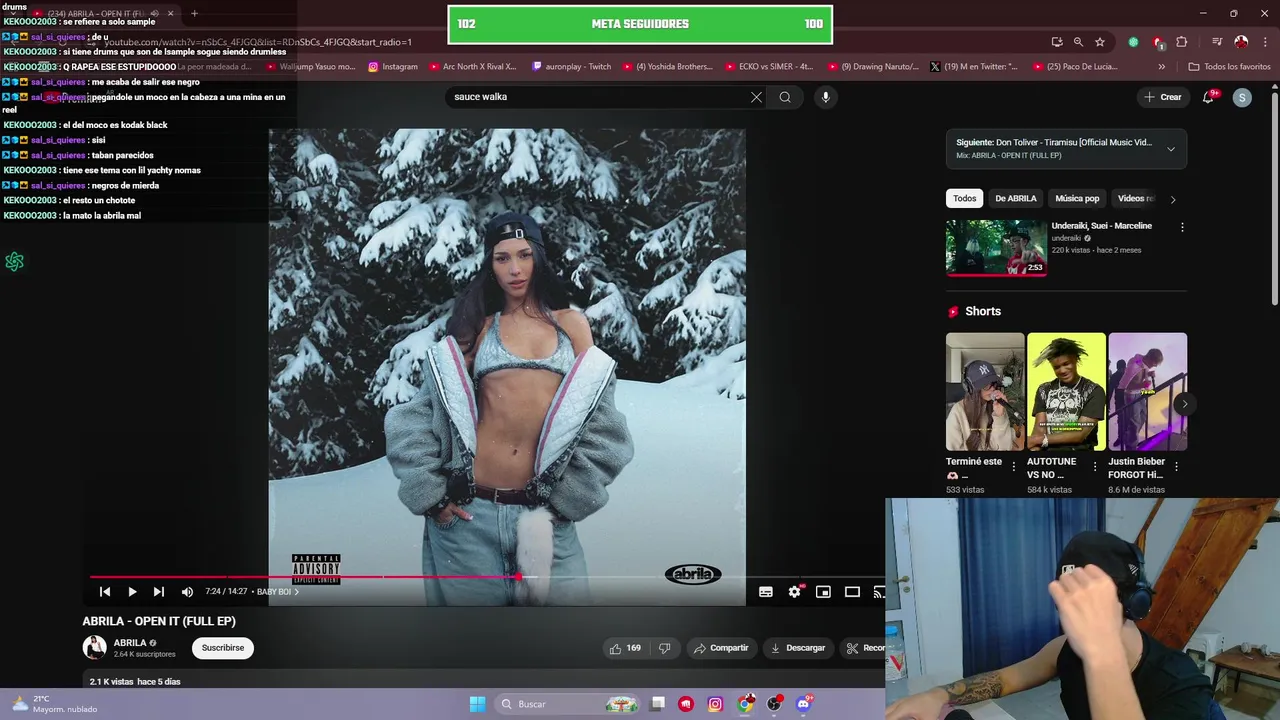Clear the 'sauce walka' search text

pyautogui.click(x=756, y=97)
